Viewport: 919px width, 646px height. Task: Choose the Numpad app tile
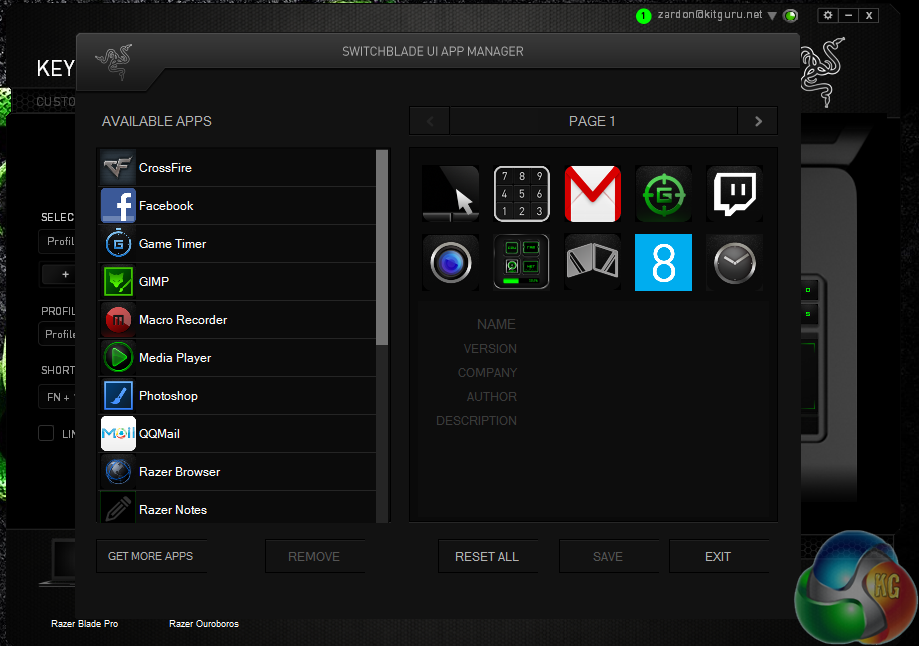(x=522, y=193)
